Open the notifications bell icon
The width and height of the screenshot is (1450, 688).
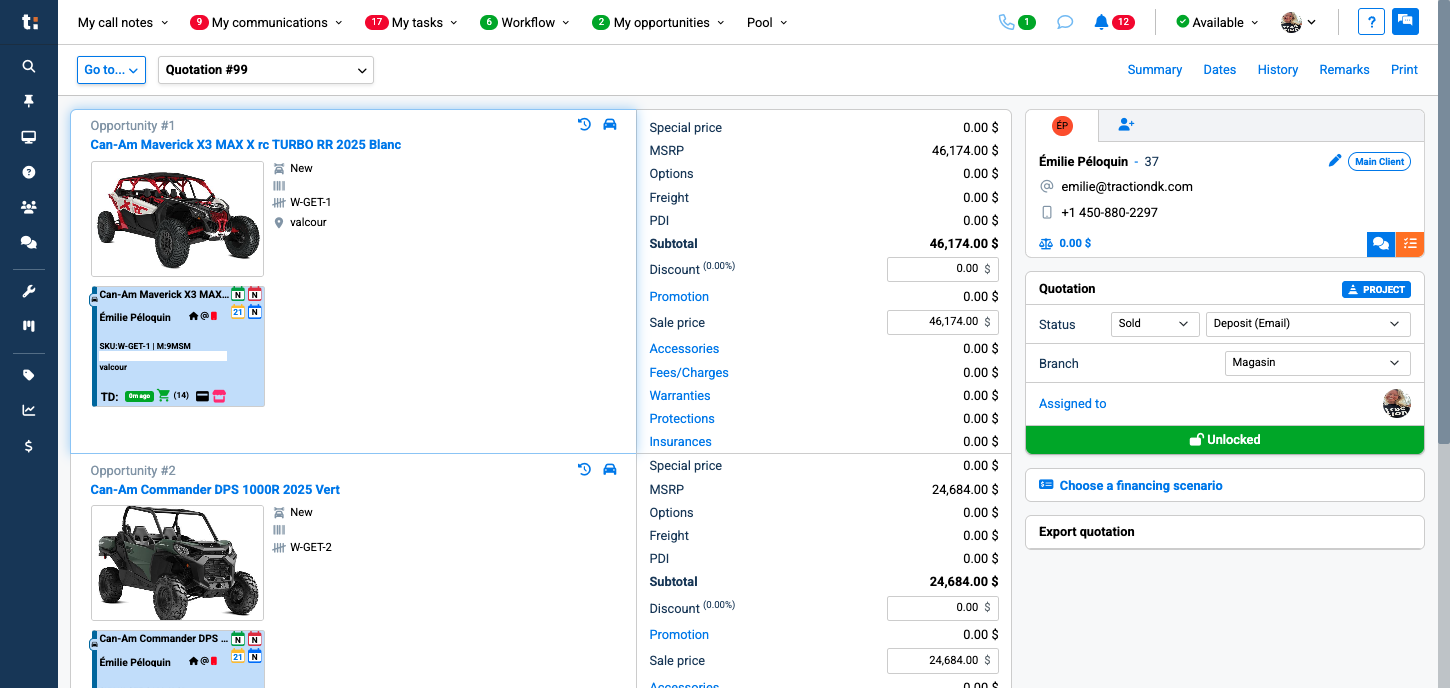pos(1101,22)
